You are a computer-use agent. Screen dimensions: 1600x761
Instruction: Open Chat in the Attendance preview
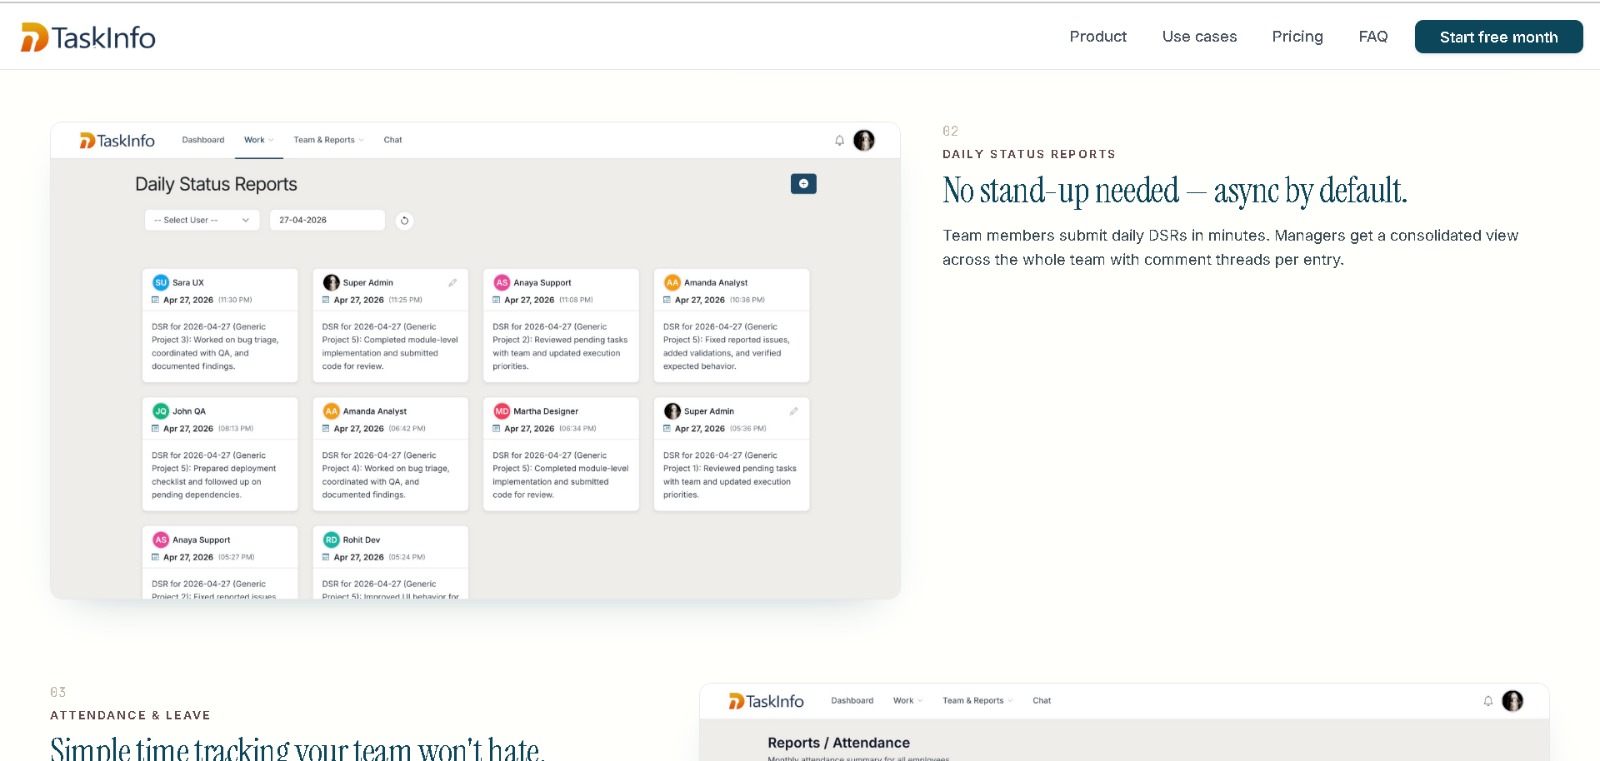1042,701
